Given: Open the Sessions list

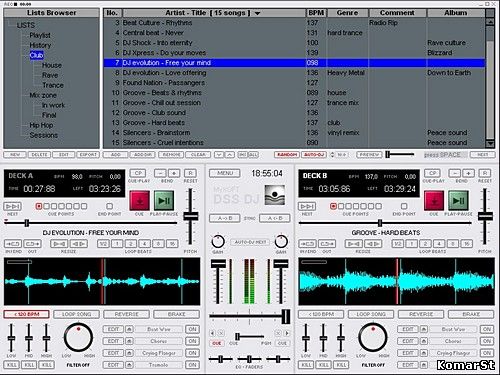Looking at the screenshot, I should pyautogui.click(x=44, y=135).
